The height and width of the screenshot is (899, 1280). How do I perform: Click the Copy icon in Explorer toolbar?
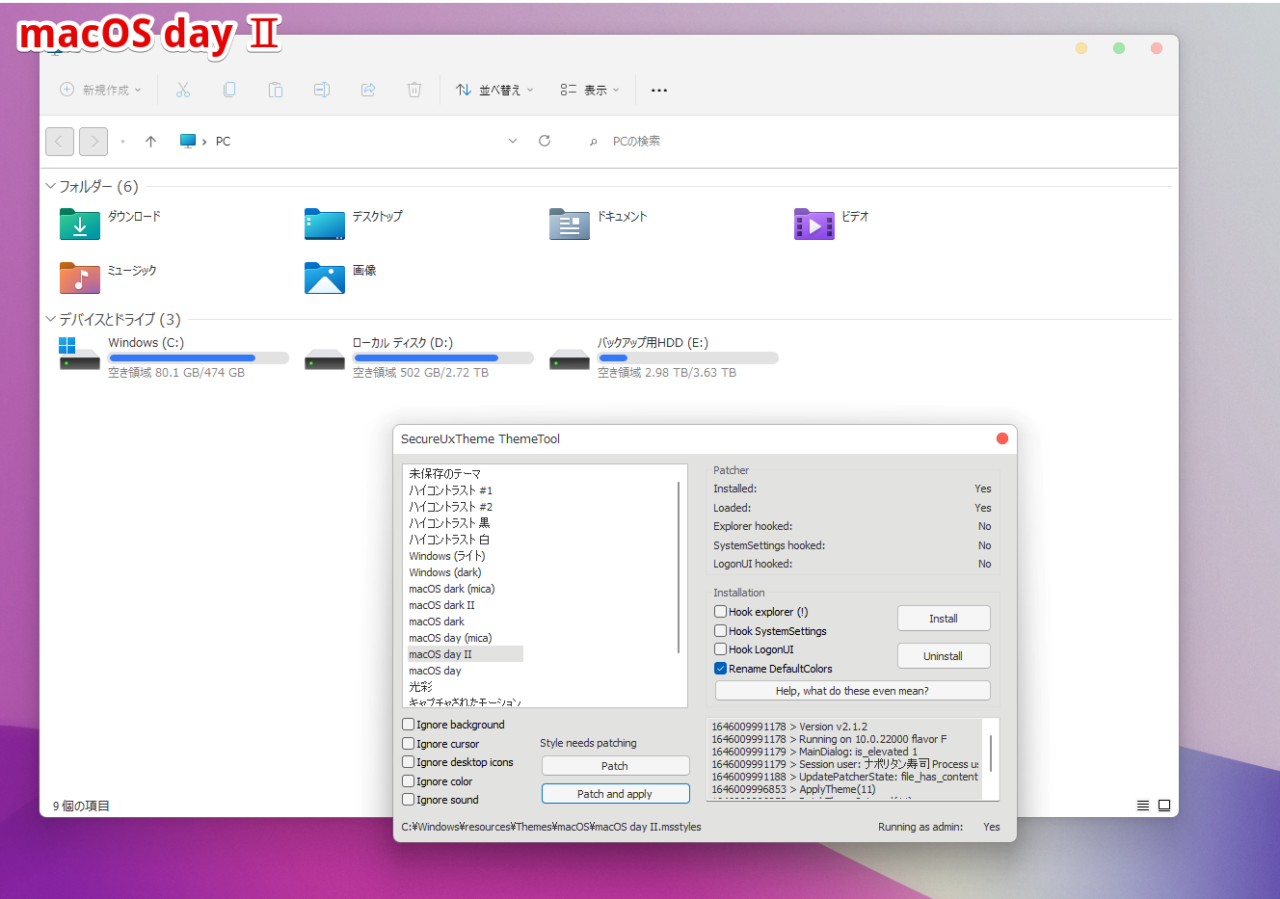(229, 90)
